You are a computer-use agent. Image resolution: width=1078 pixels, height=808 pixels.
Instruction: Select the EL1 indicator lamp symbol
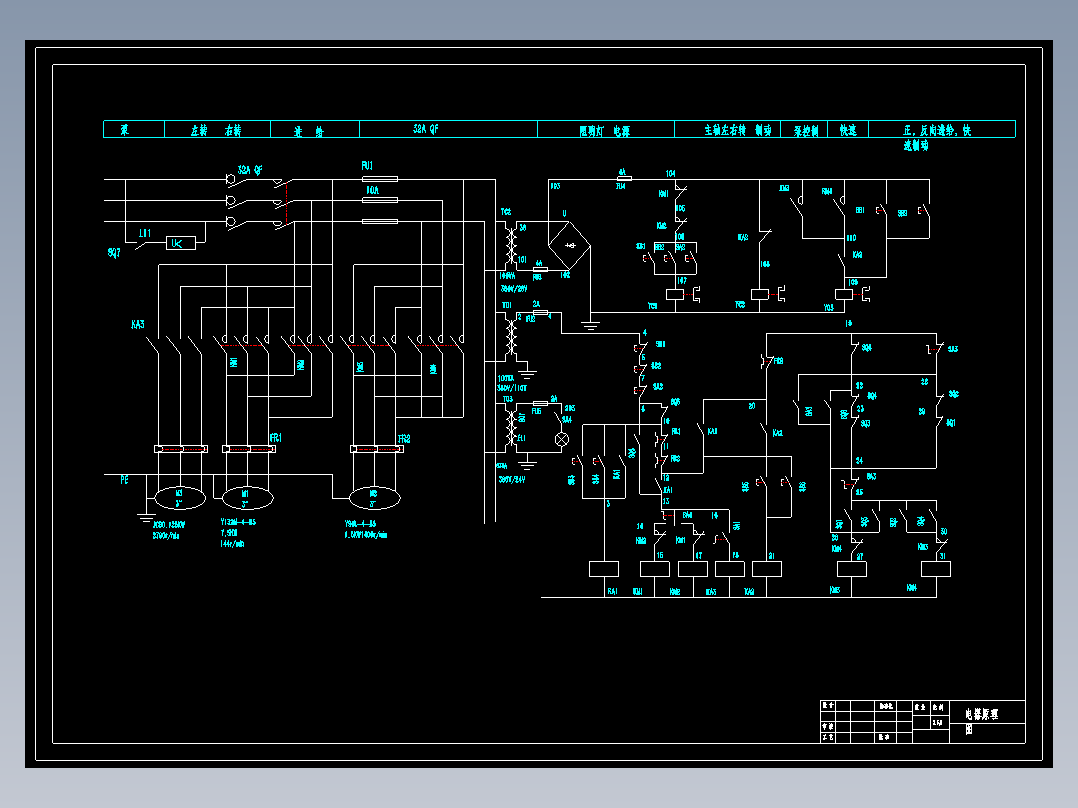tap(562, 440)
